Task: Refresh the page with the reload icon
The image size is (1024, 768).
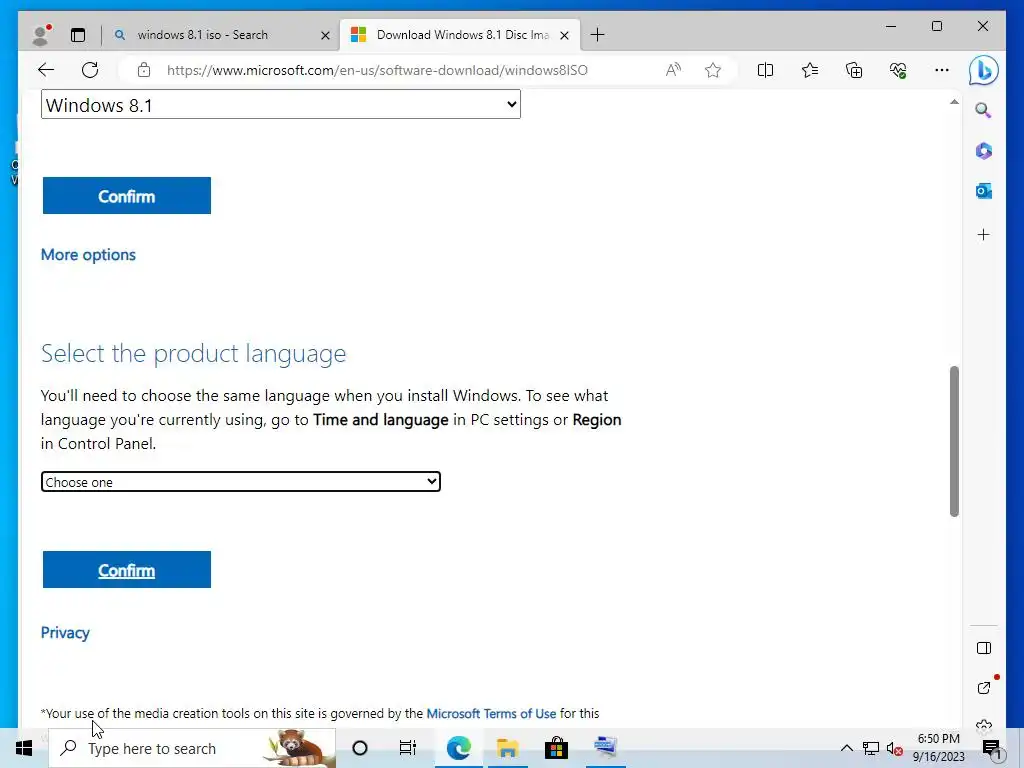Action: click(90, 70)
